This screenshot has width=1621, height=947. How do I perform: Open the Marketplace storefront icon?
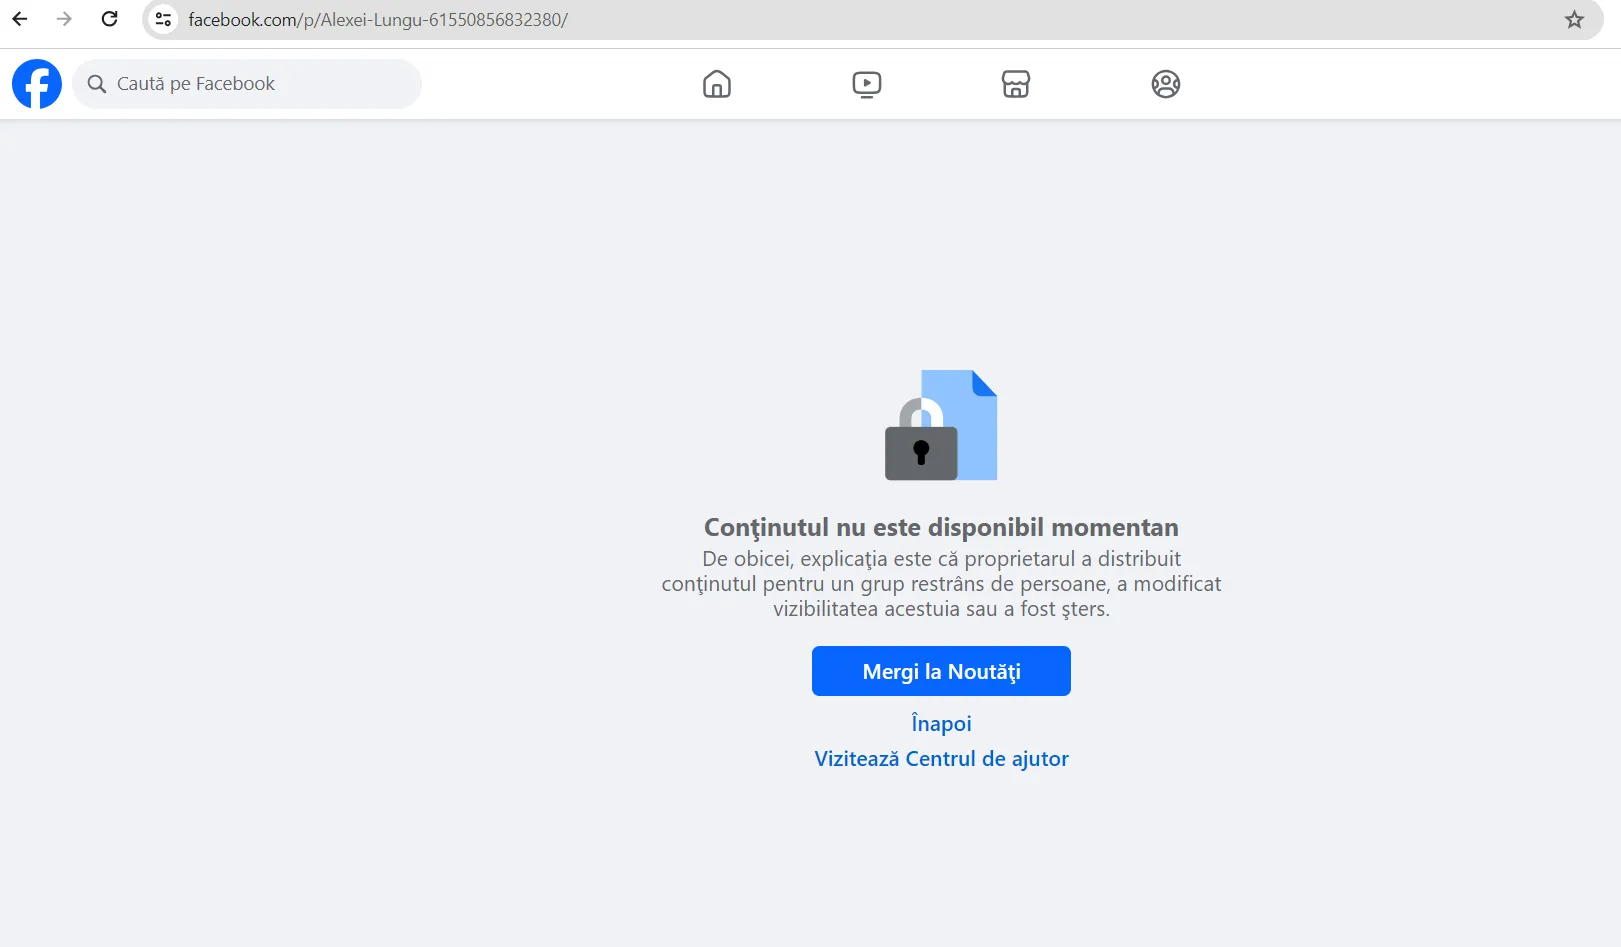pos(1015,84)
